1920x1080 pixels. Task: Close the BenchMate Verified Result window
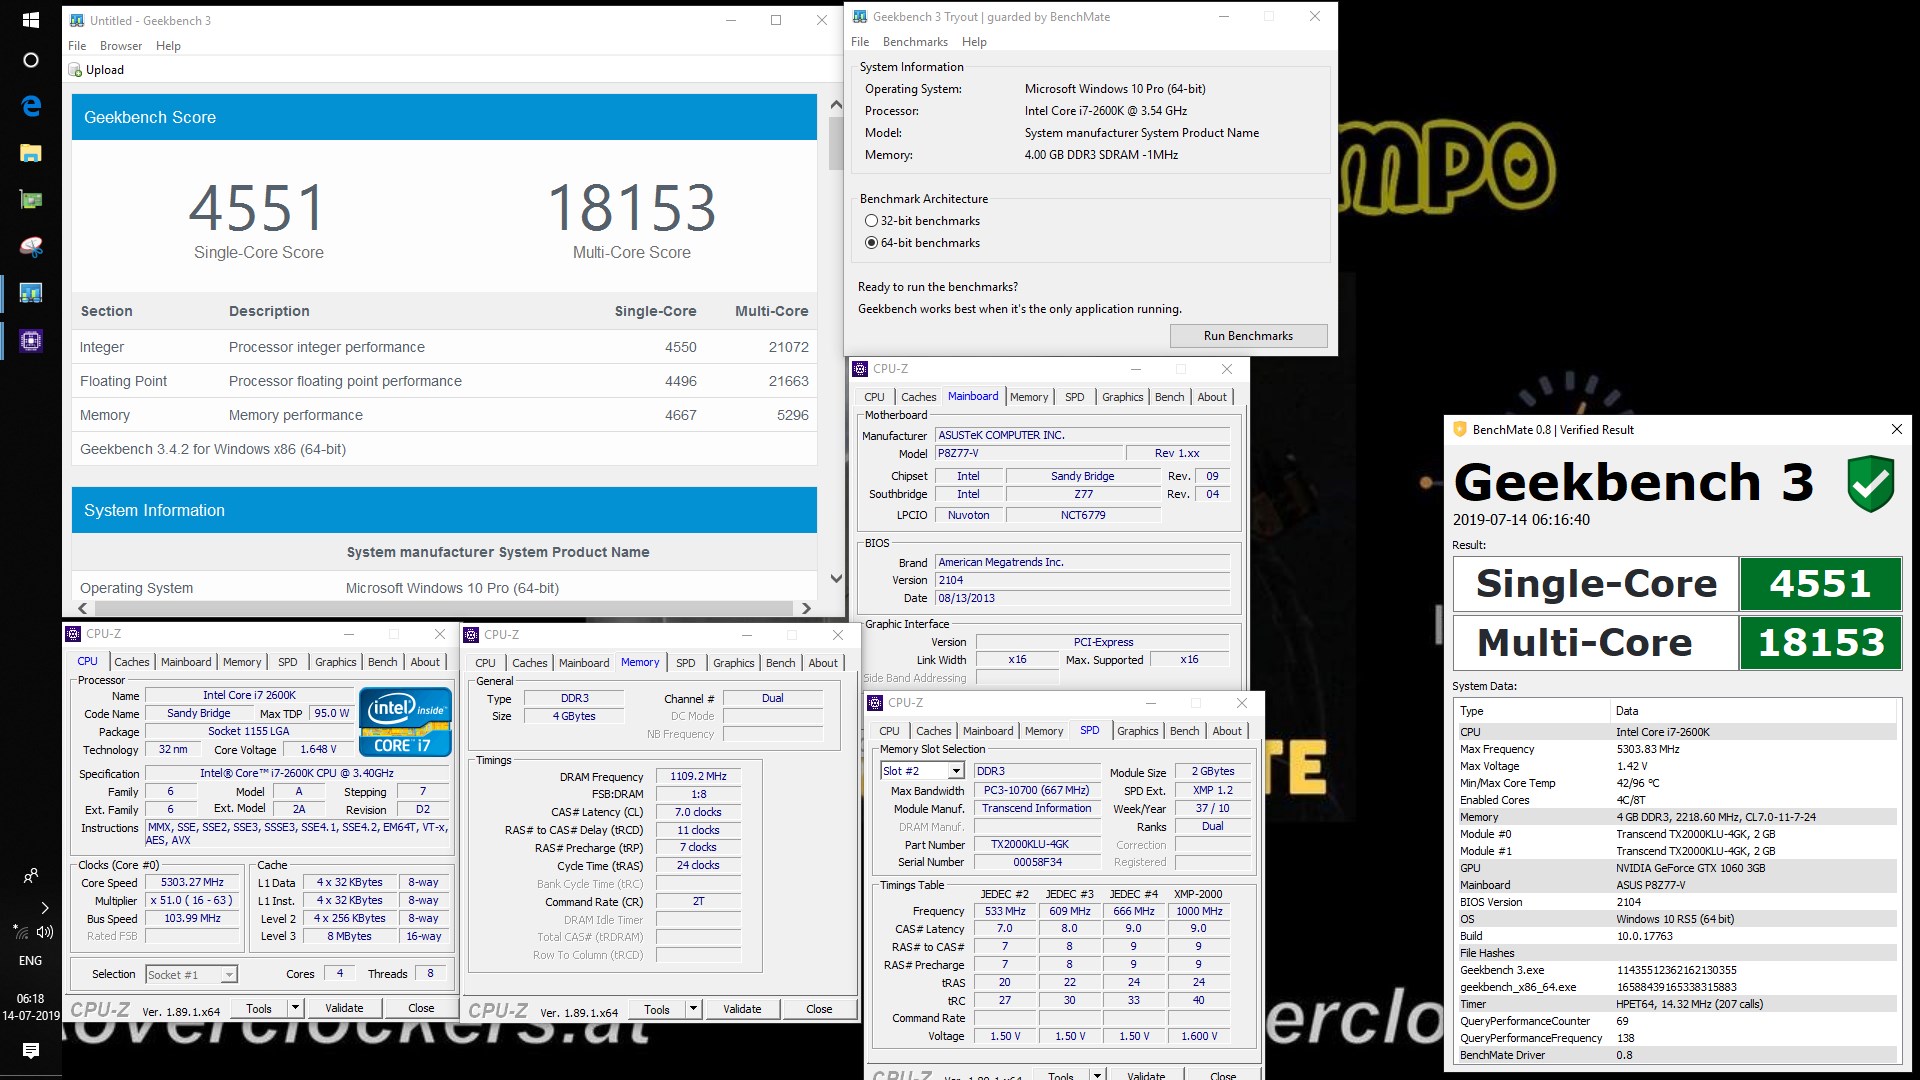point(1896,429)
